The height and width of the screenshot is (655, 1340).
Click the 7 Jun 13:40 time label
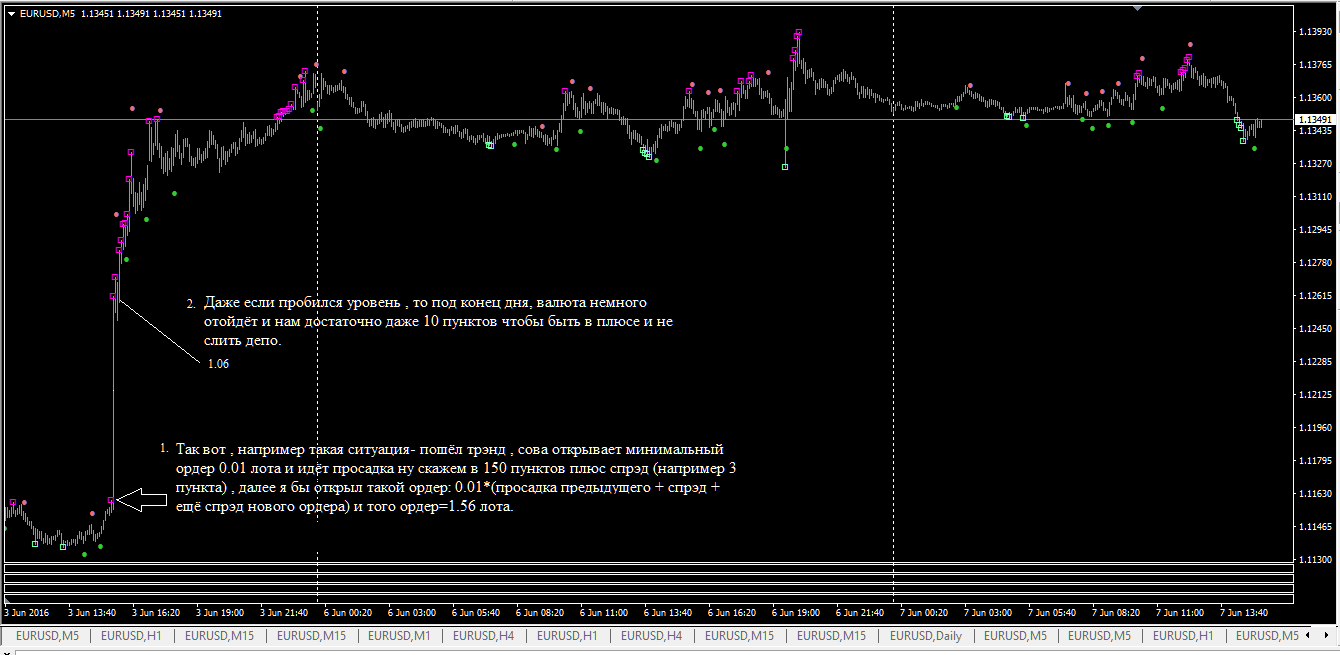1244,612
